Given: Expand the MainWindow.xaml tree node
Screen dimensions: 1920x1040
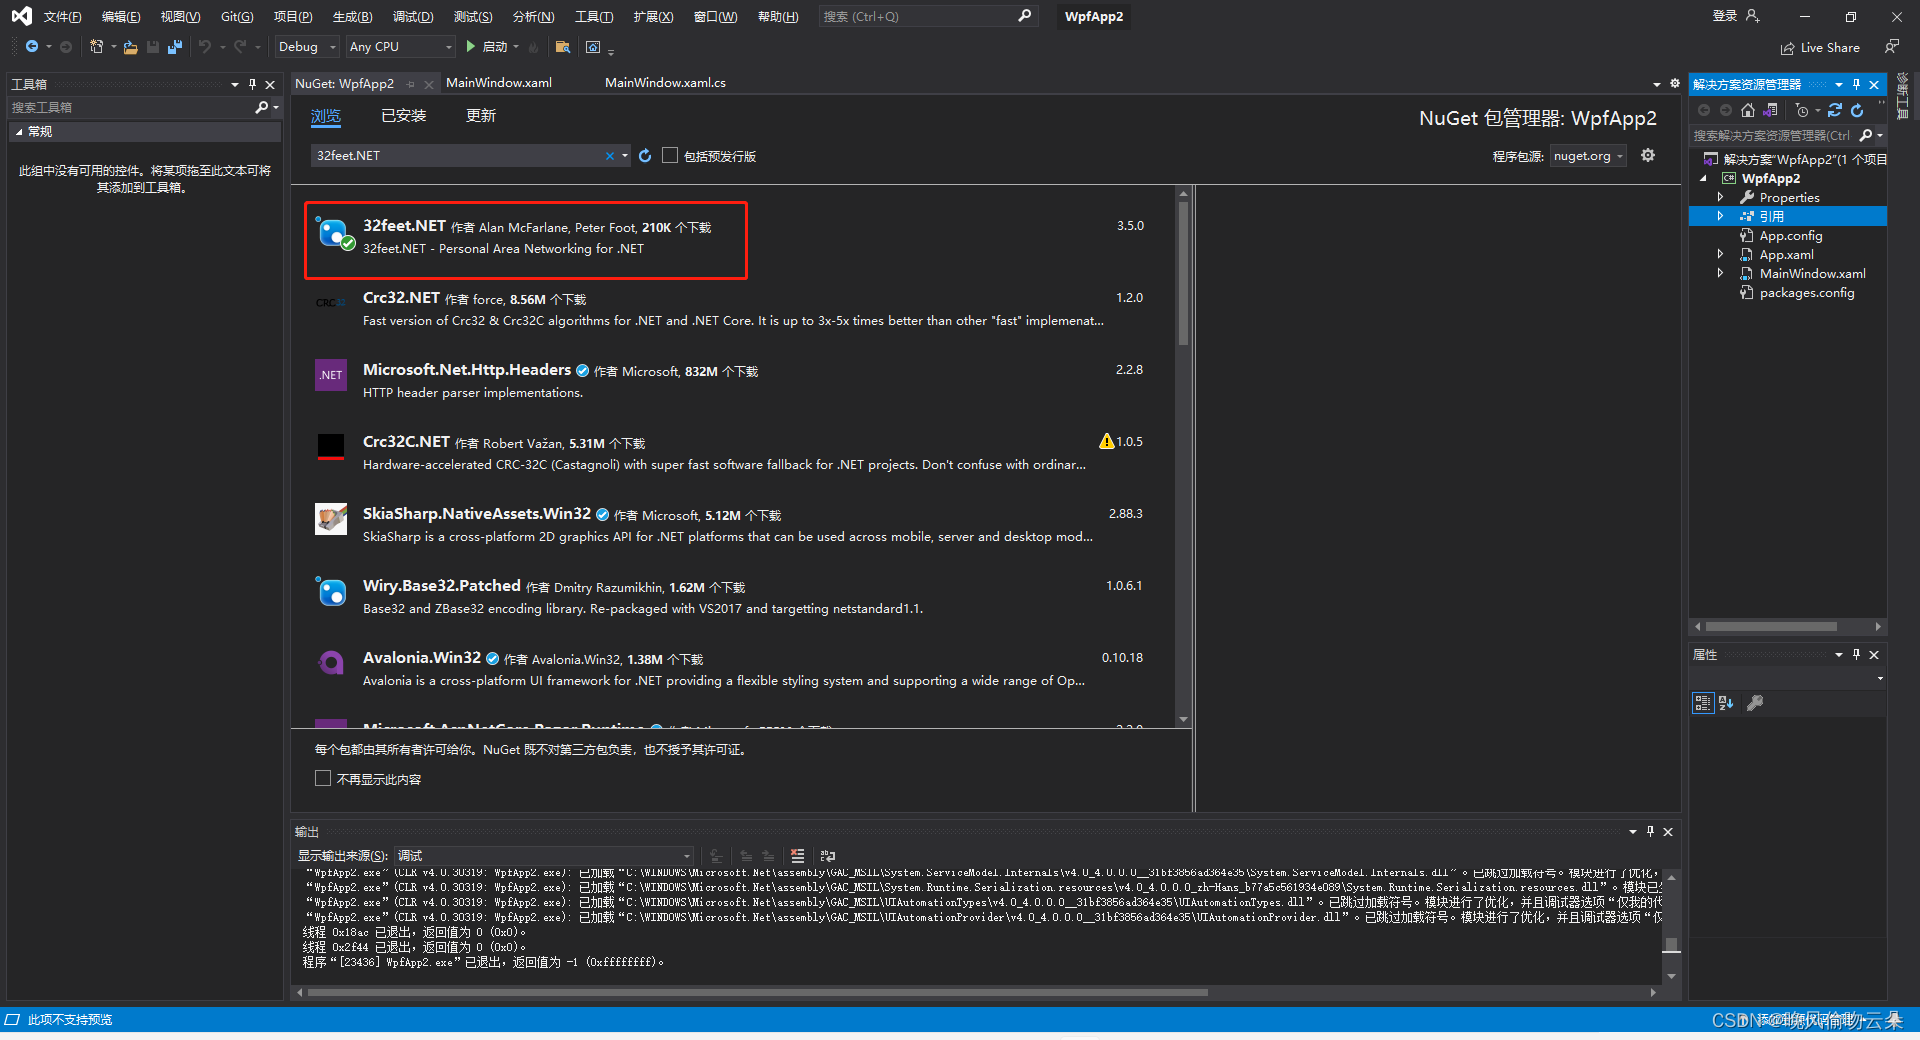Looking at the screenshot, I should point(1720,273).
